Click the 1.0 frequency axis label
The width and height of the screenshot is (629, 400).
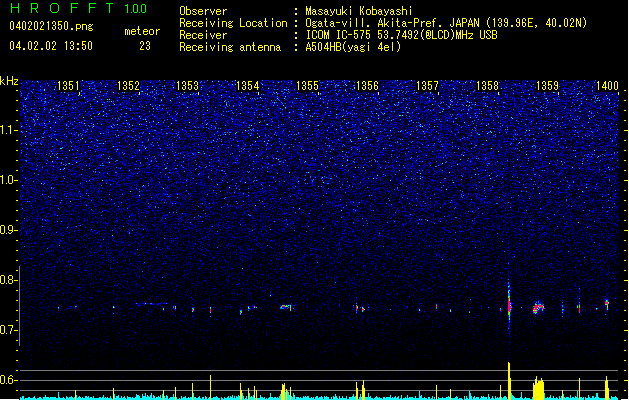[x=9, y=180]
